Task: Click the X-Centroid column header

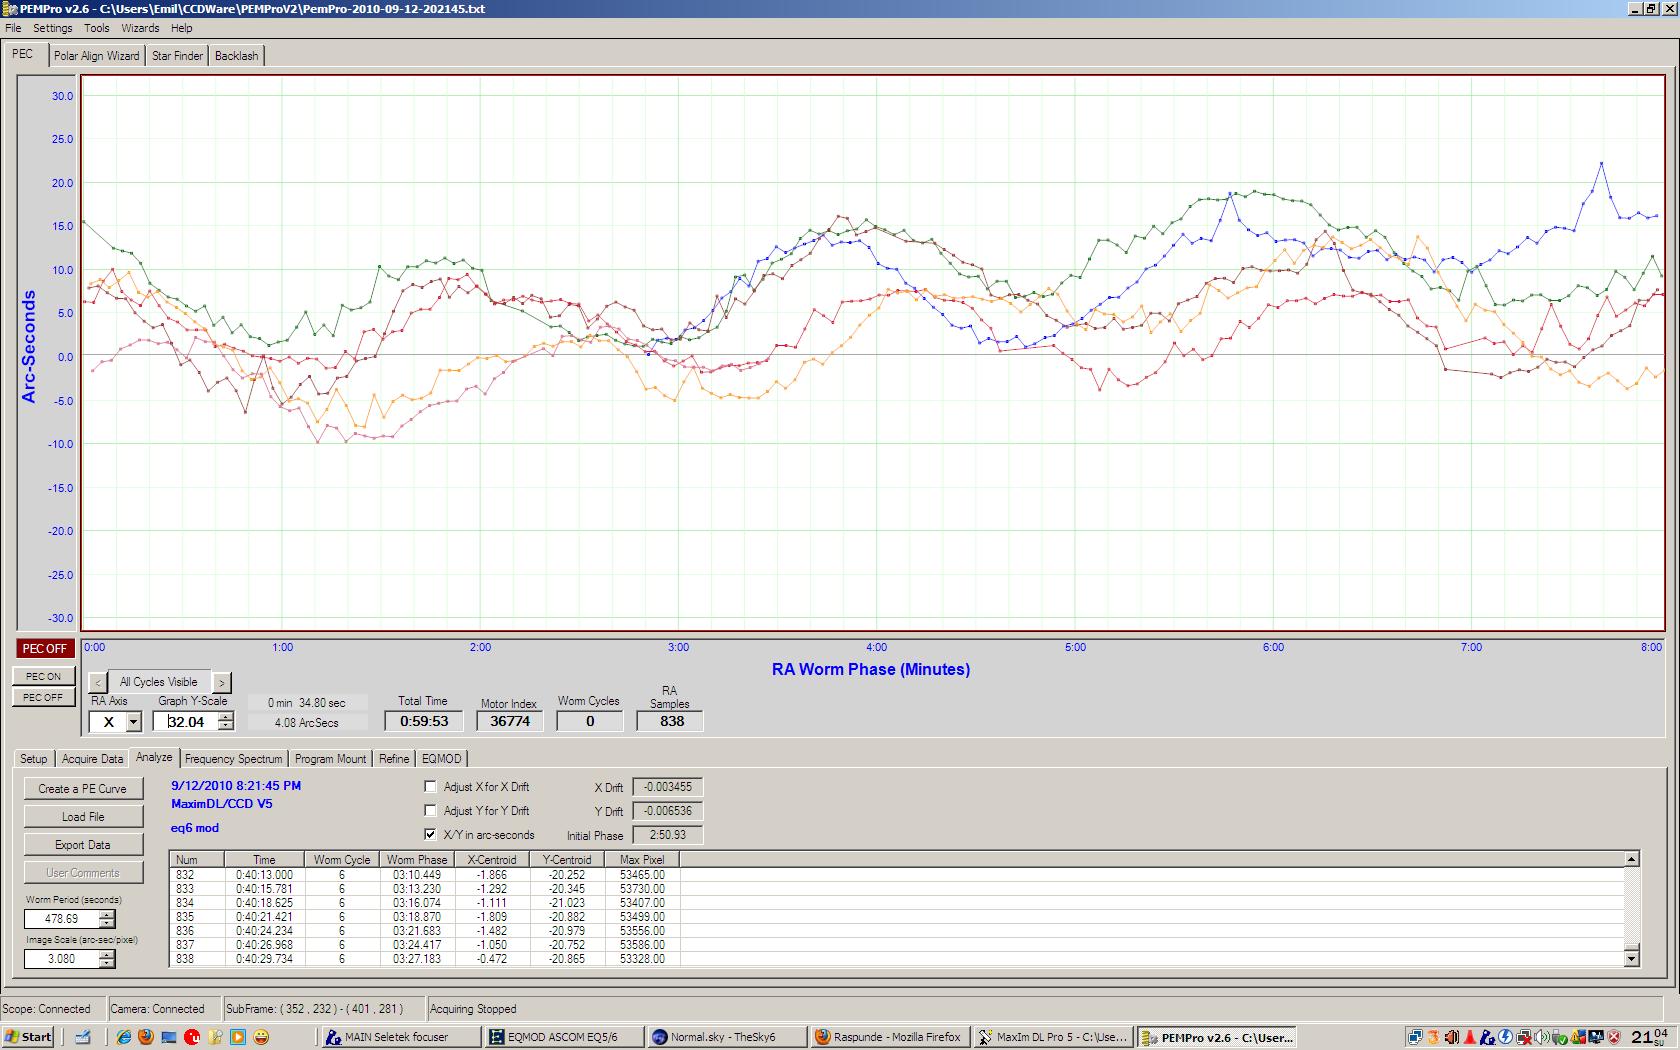Action: (492, 860)
